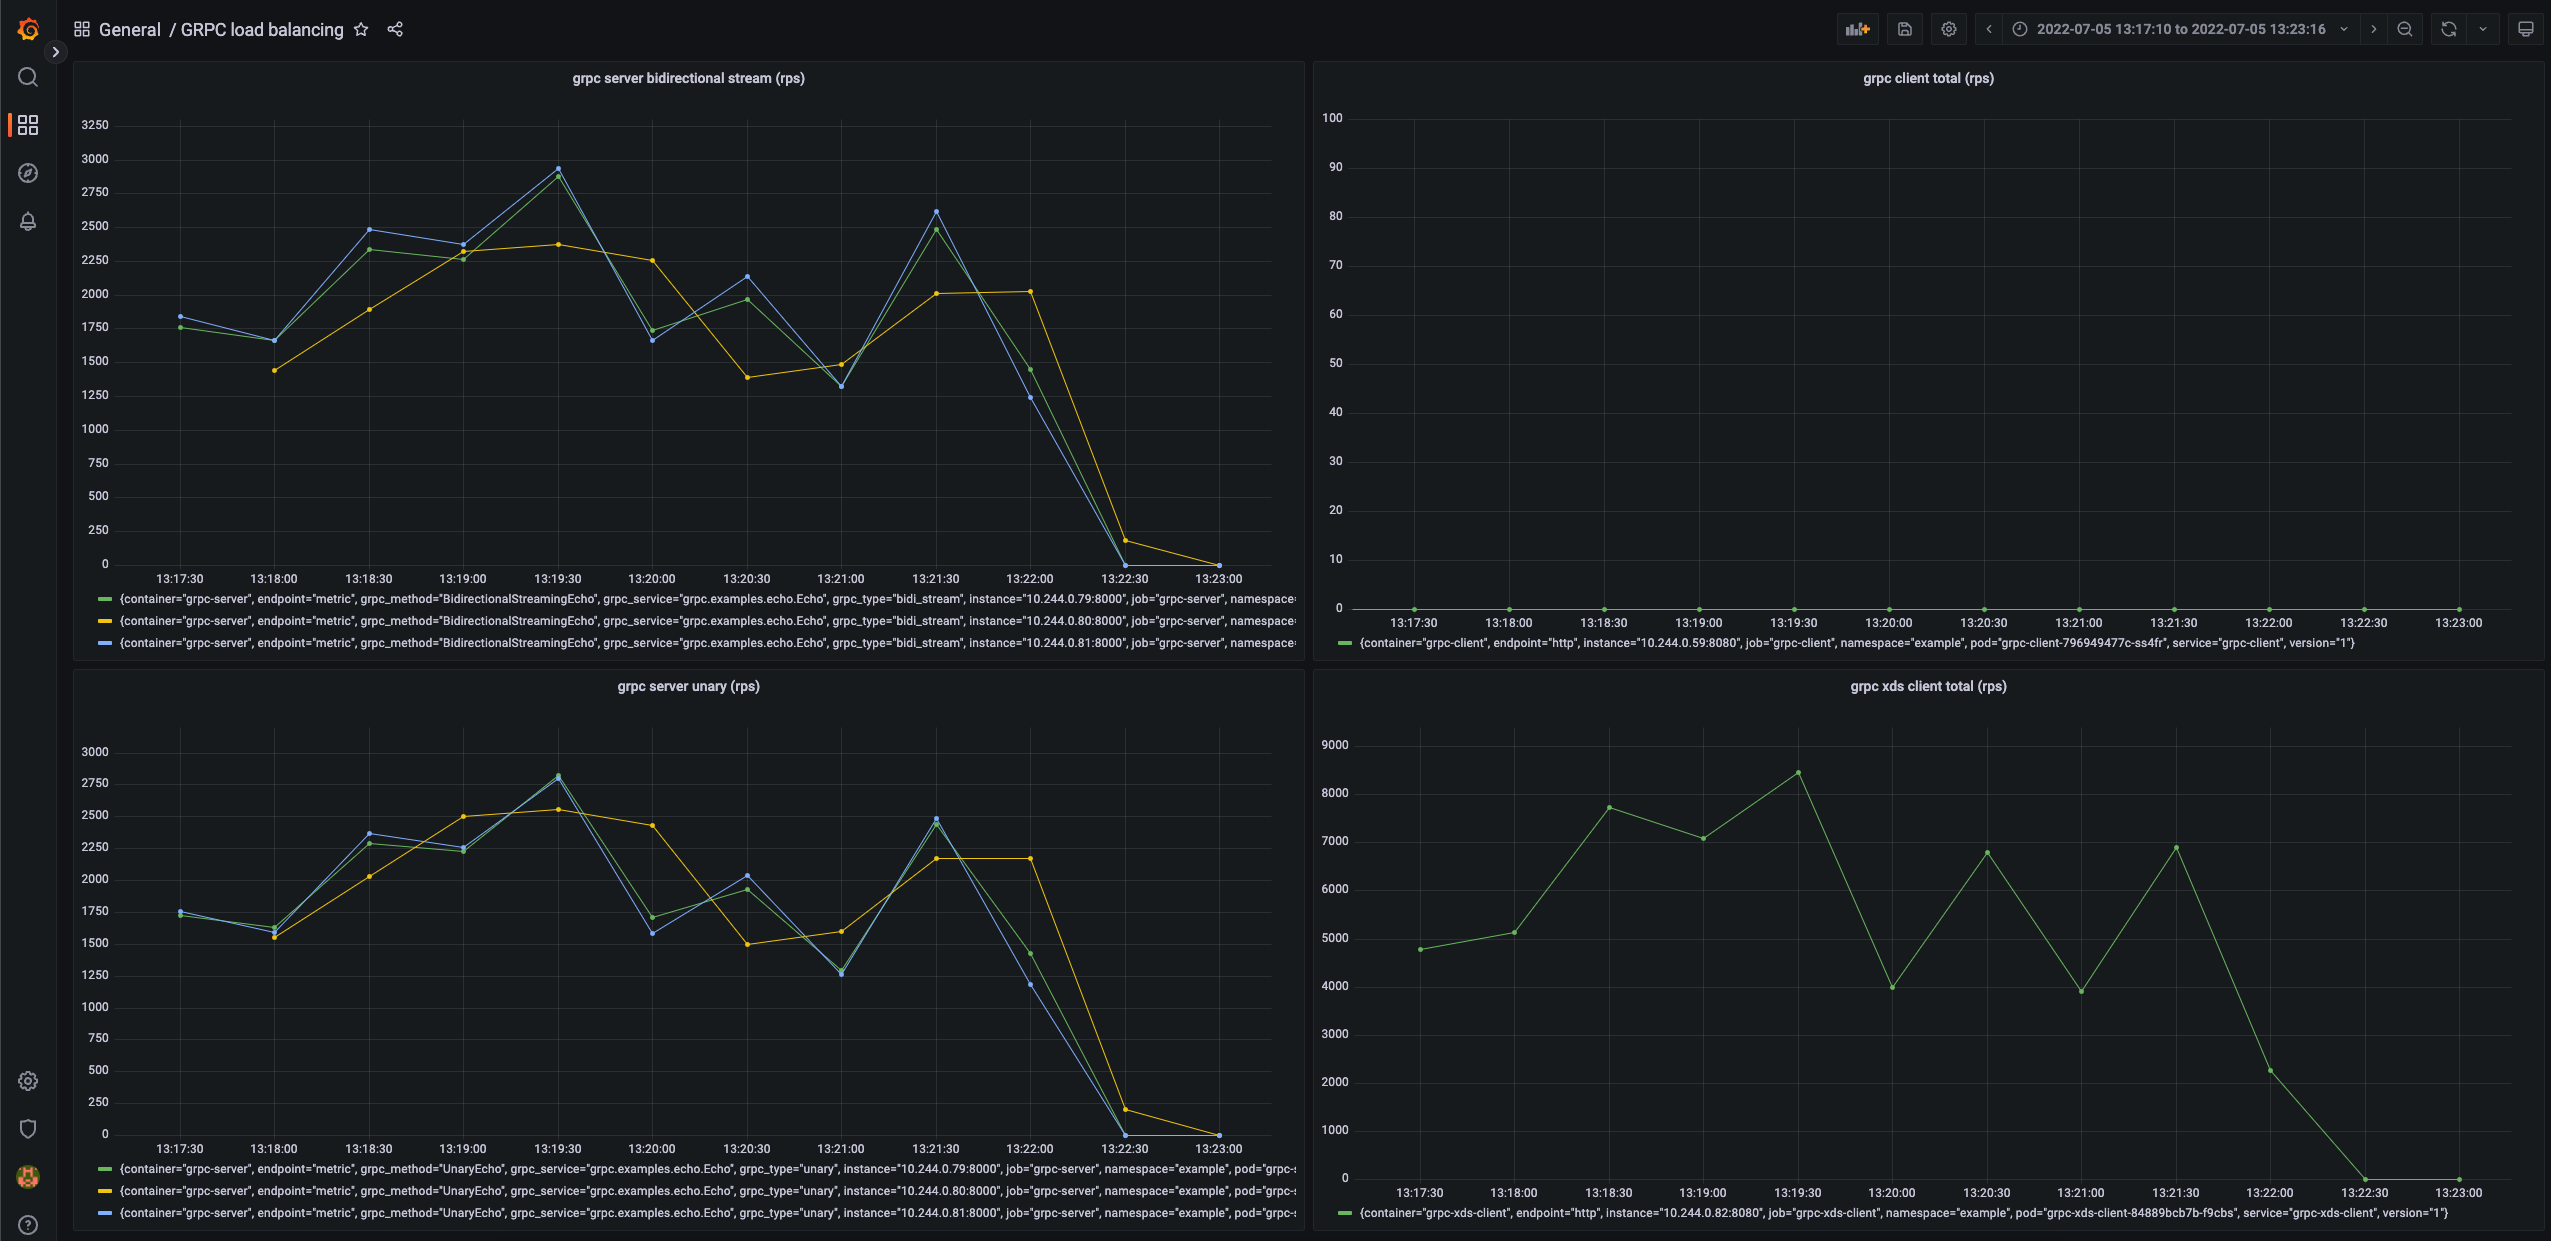Open Server Admin via the shield icon
The height and width of the screenshot is (1241, 2551).
click(x=27, y=1128)
